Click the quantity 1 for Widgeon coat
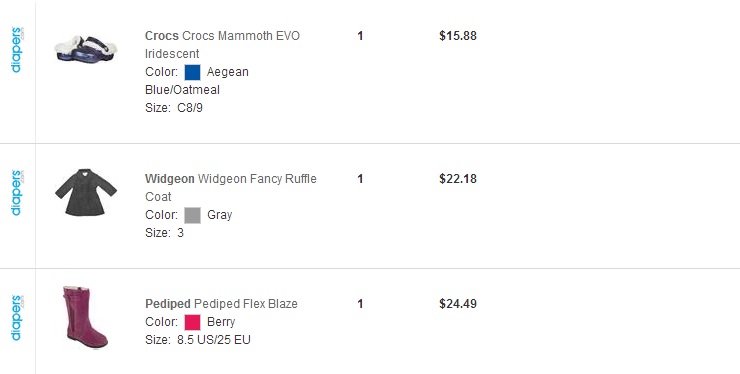Image resolution: width=740 pixels, height=374 pixels. [x=360, y=179]
